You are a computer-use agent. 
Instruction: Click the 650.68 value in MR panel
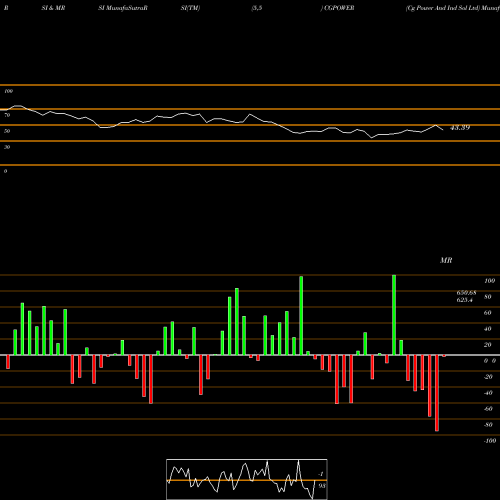coord(466,293)
